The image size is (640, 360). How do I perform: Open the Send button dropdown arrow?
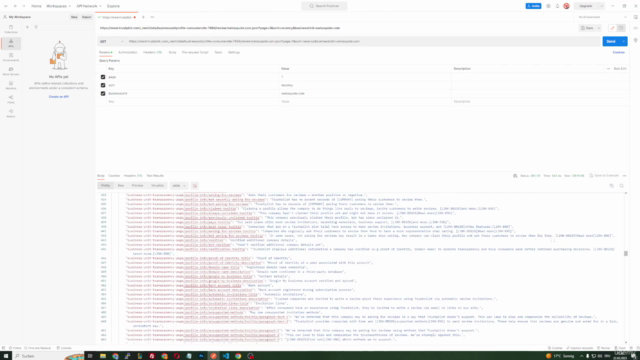click(x=624, y=41)
